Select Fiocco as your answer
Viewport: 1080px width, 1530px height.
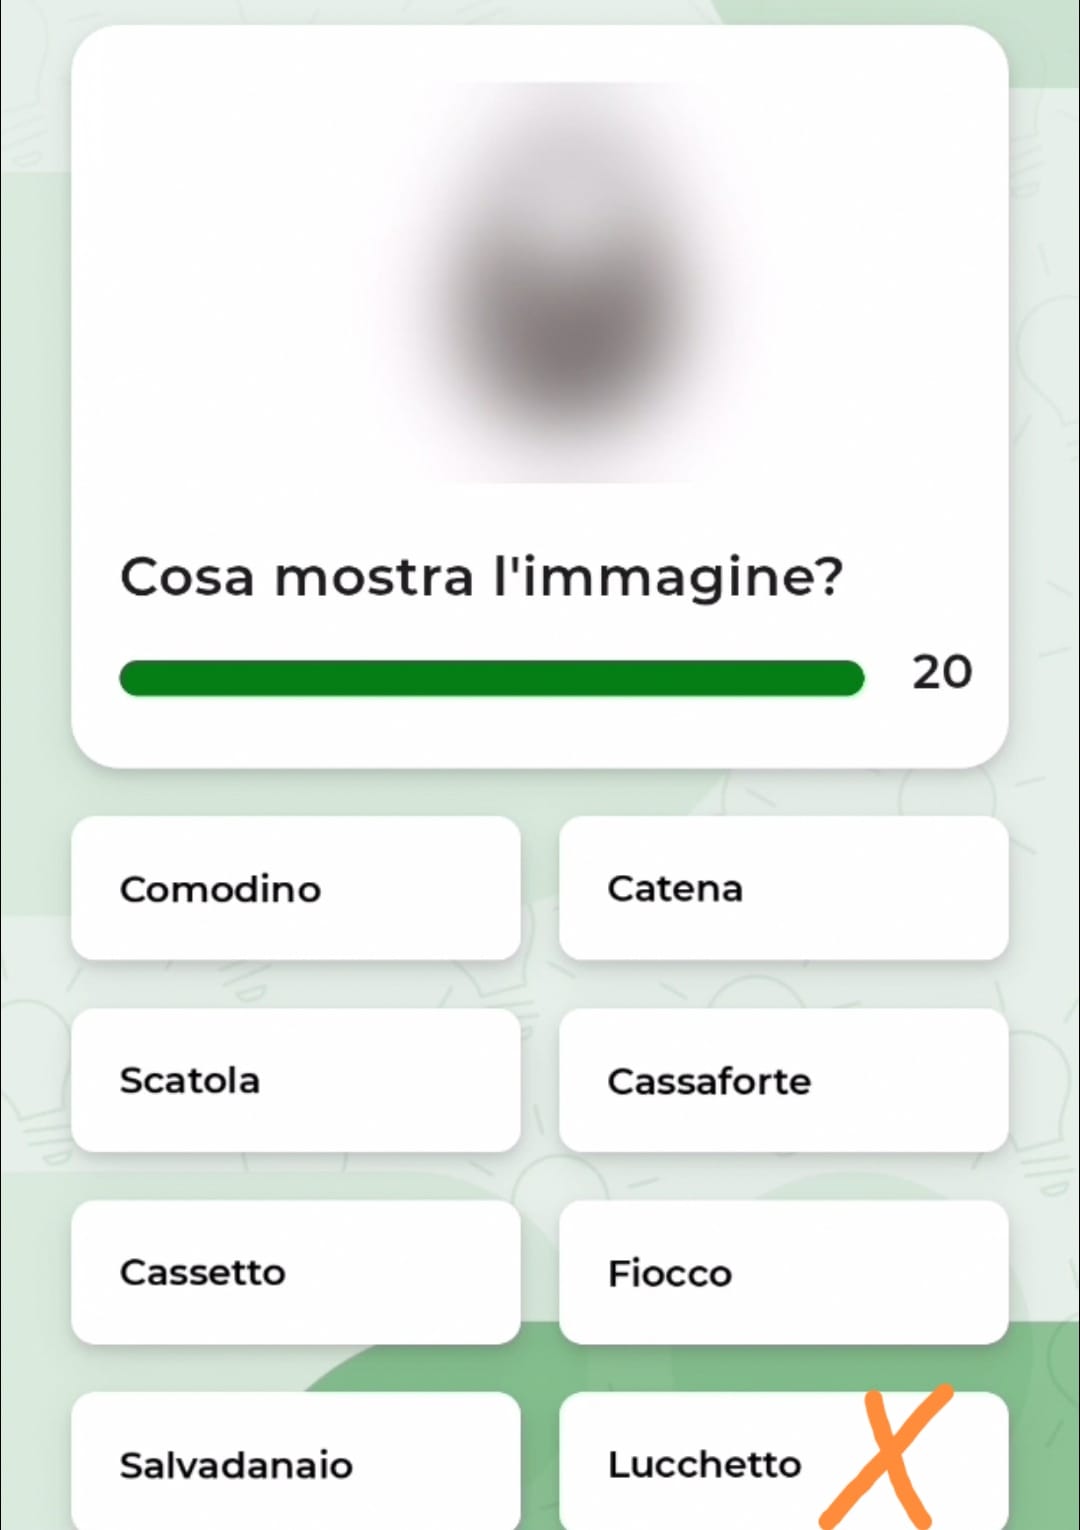[783, 1272]
